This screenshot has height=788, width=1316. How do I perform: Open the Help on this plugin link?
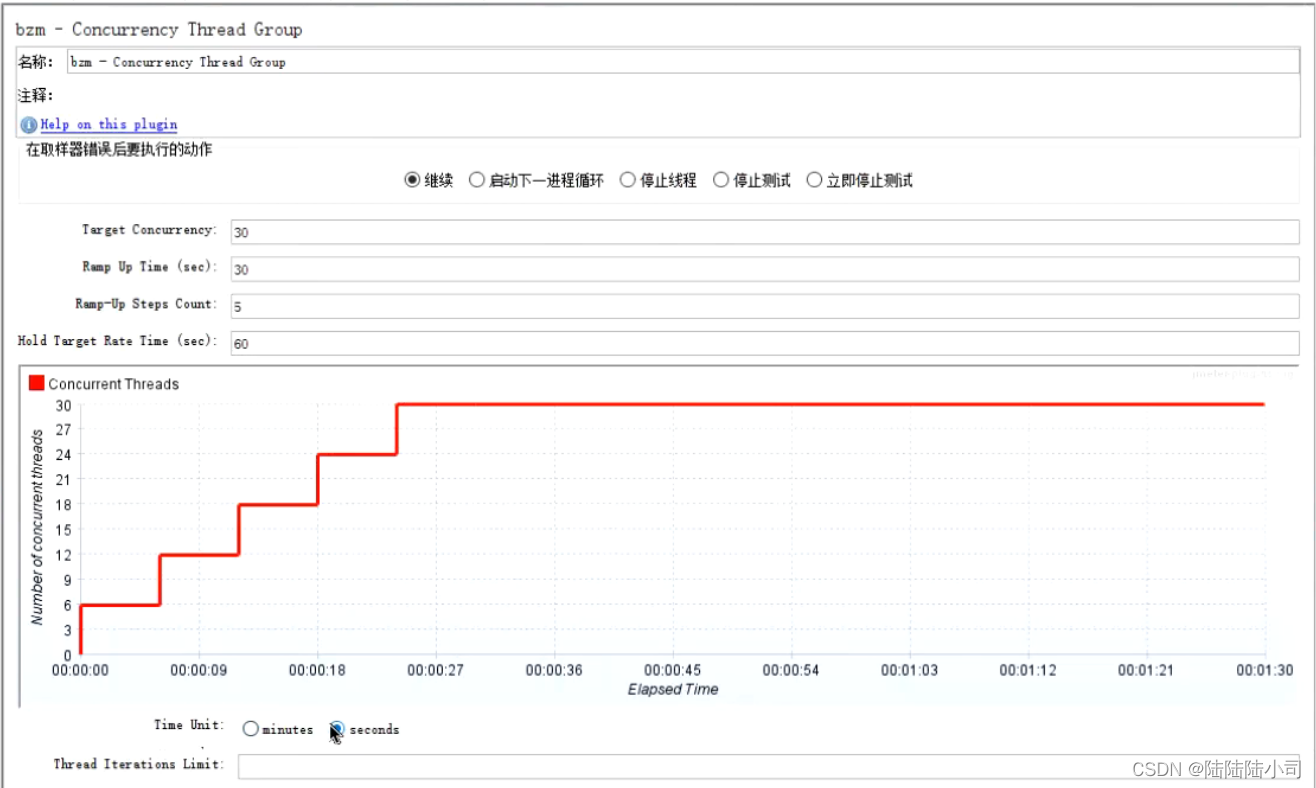tap(107, 124)
